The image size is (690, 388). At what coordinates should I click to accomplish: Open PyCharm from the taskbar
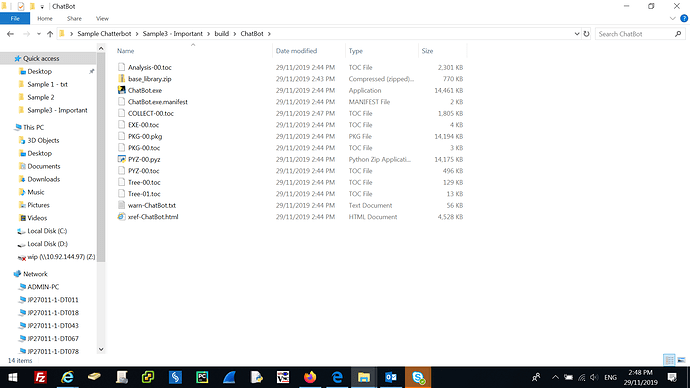tap(202, 377)
